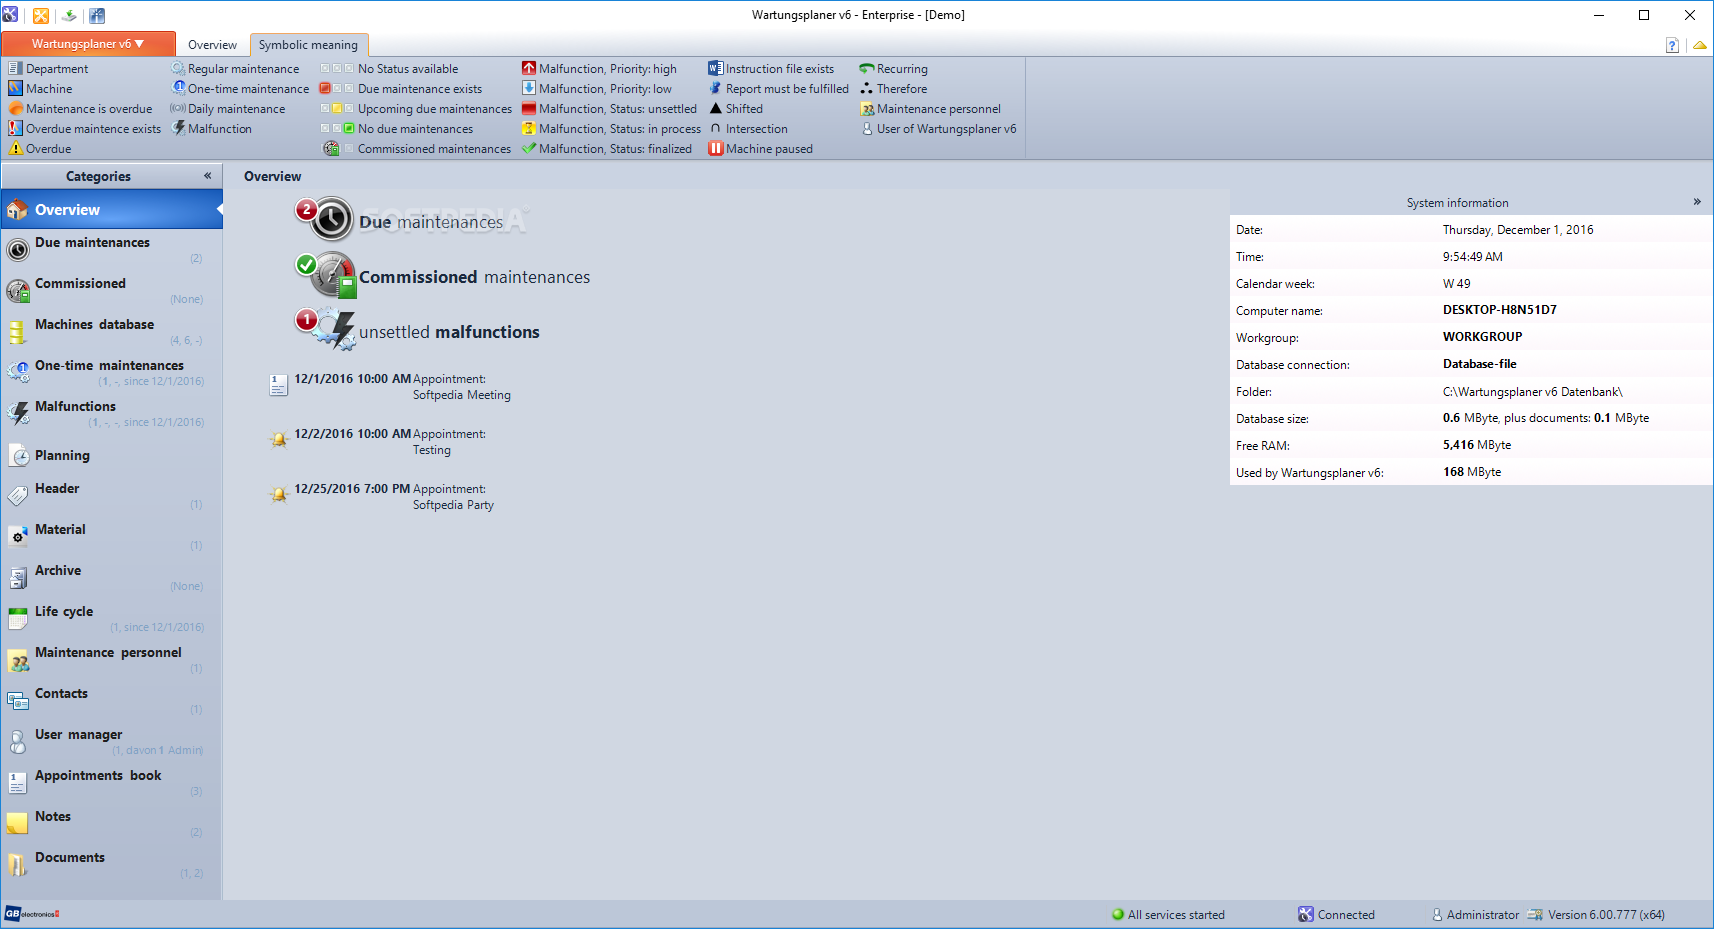Click the bell icon for 12/2/2016 appointment
The height and width of the screenshot is (929, 1714).
(279, 439)
